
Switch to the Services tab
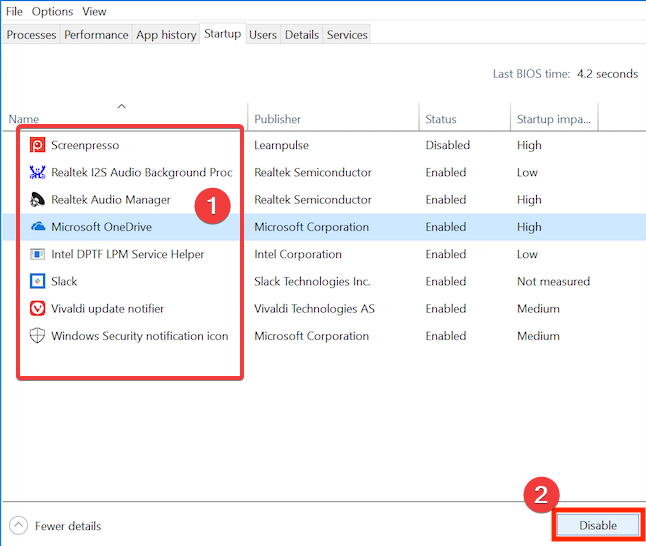tap(347, 35)
